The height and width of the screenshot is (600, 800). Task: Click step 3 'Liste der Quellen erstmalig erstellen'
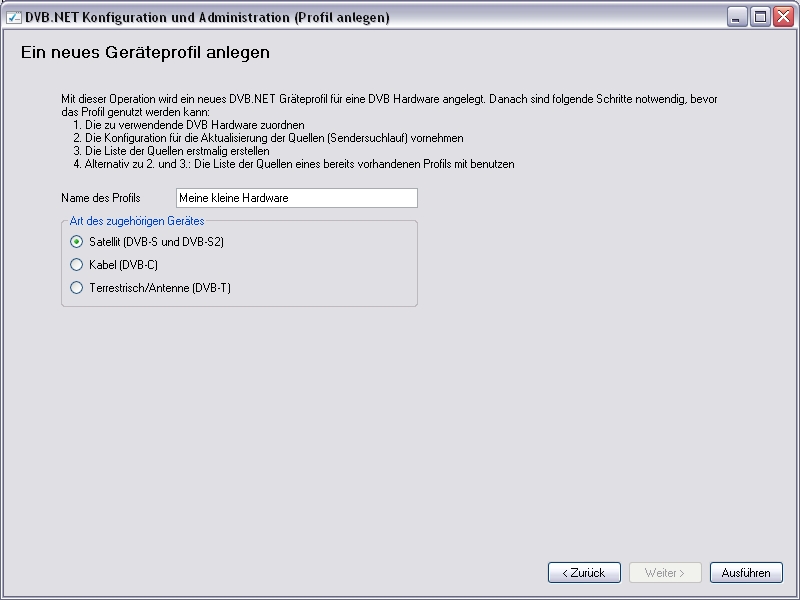coord(171,151)
